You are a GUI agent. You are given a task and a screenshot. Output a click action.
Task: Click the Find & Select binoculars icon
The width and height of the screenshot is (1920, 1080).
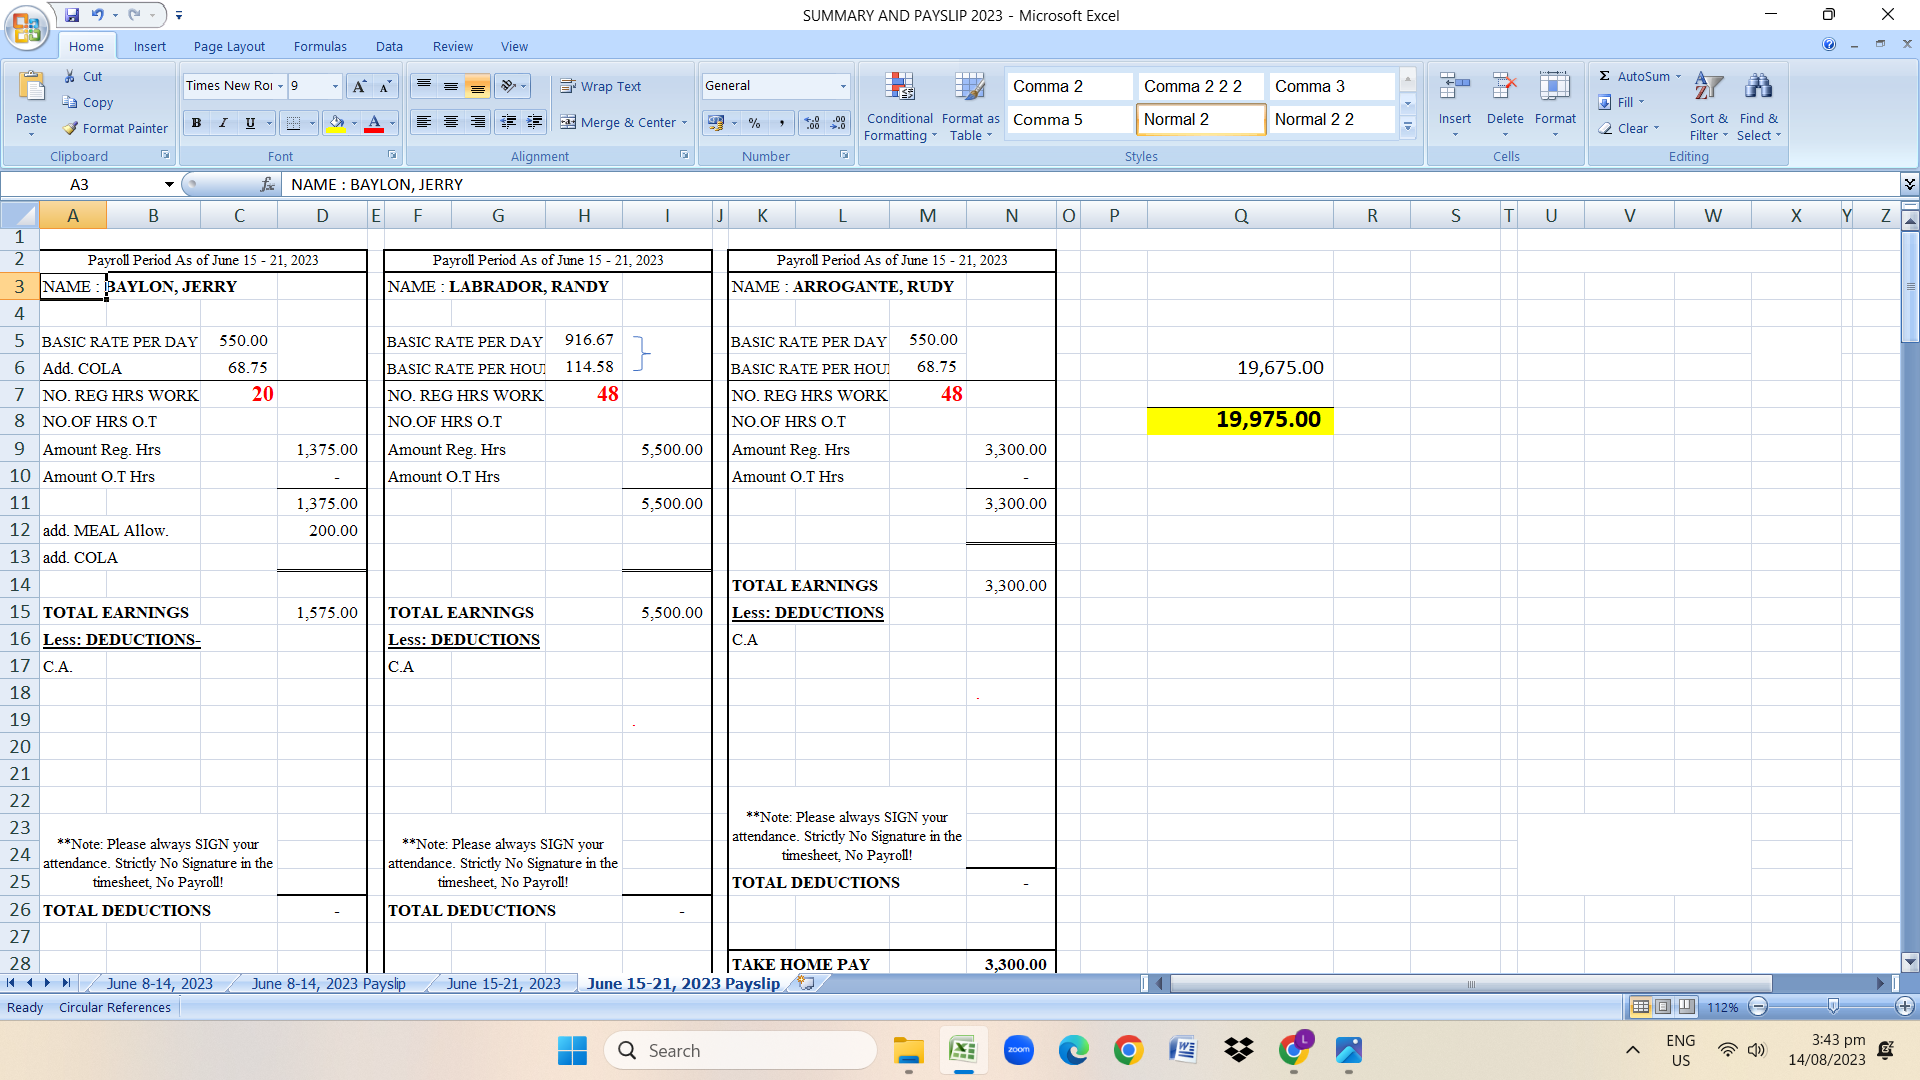point(1758,88)
